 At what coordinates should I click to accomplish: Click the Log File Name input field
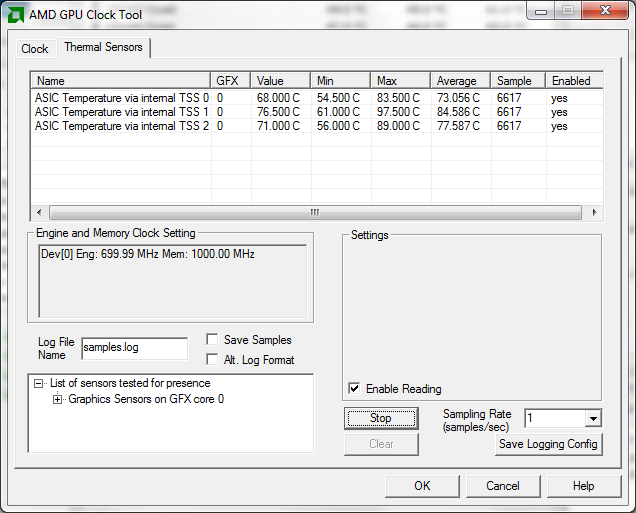(x=135, y=348)
